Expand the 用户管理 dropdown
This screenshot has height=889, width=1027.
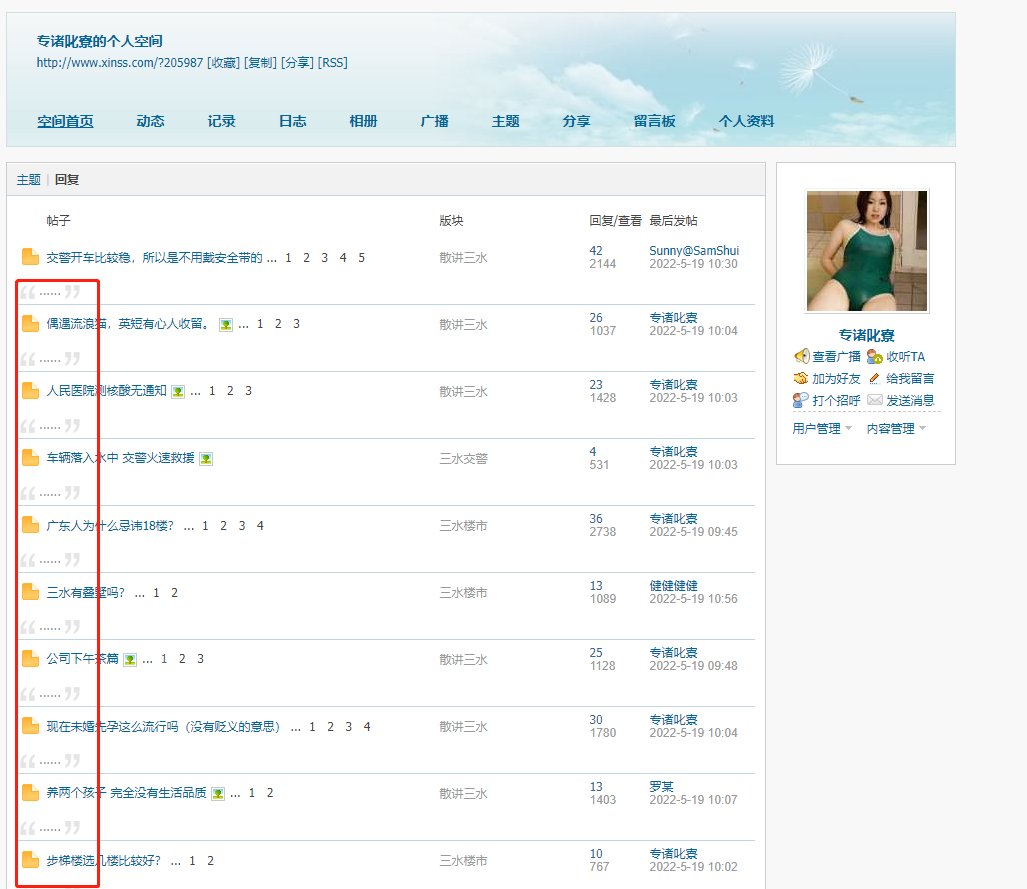point(822,428)
